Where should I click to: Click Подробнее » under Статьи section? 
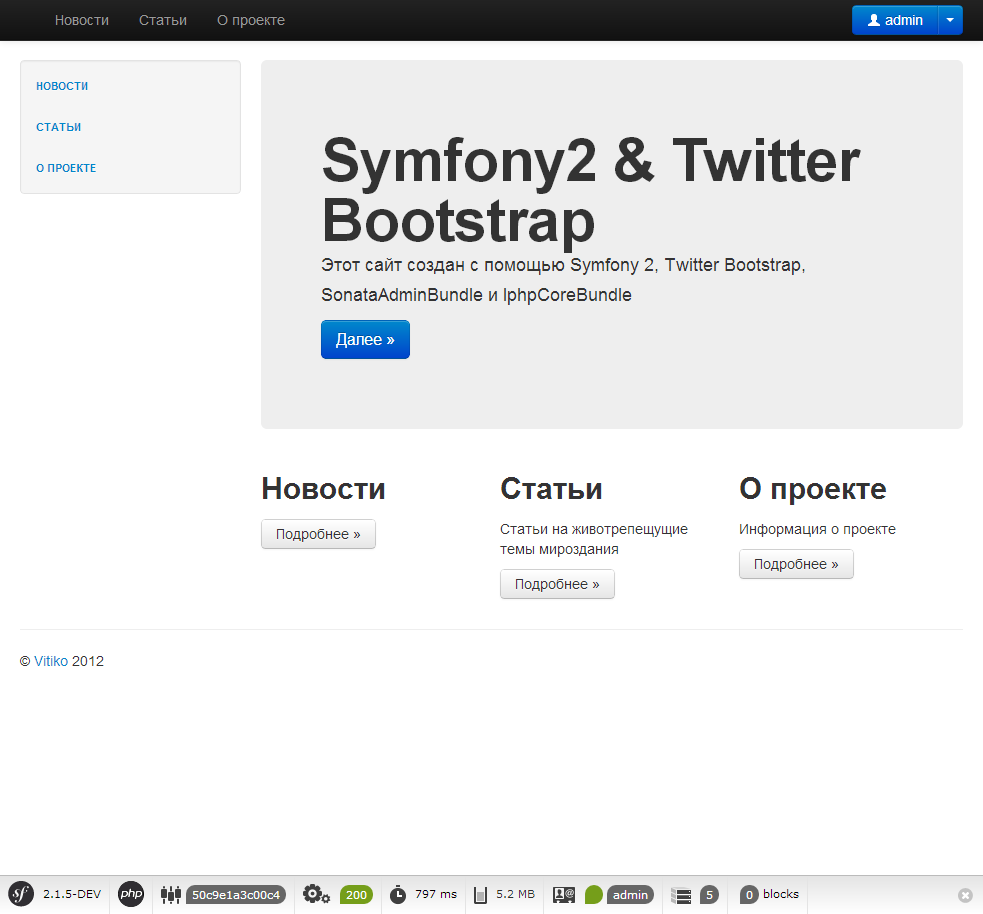(x=557, y=584)
